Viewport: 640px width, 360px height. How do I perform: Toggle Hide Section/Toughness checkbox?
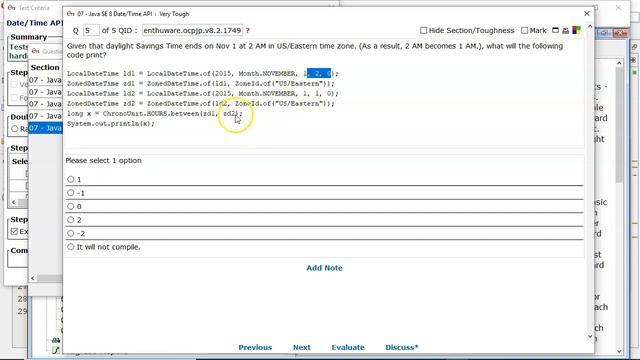point(423,30)
